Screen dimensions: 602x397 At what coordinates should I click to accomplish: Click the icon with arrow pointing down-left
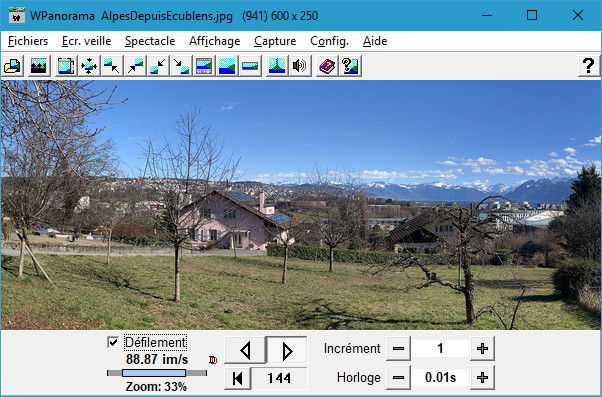pyautogui.click(x=158, y=66)
